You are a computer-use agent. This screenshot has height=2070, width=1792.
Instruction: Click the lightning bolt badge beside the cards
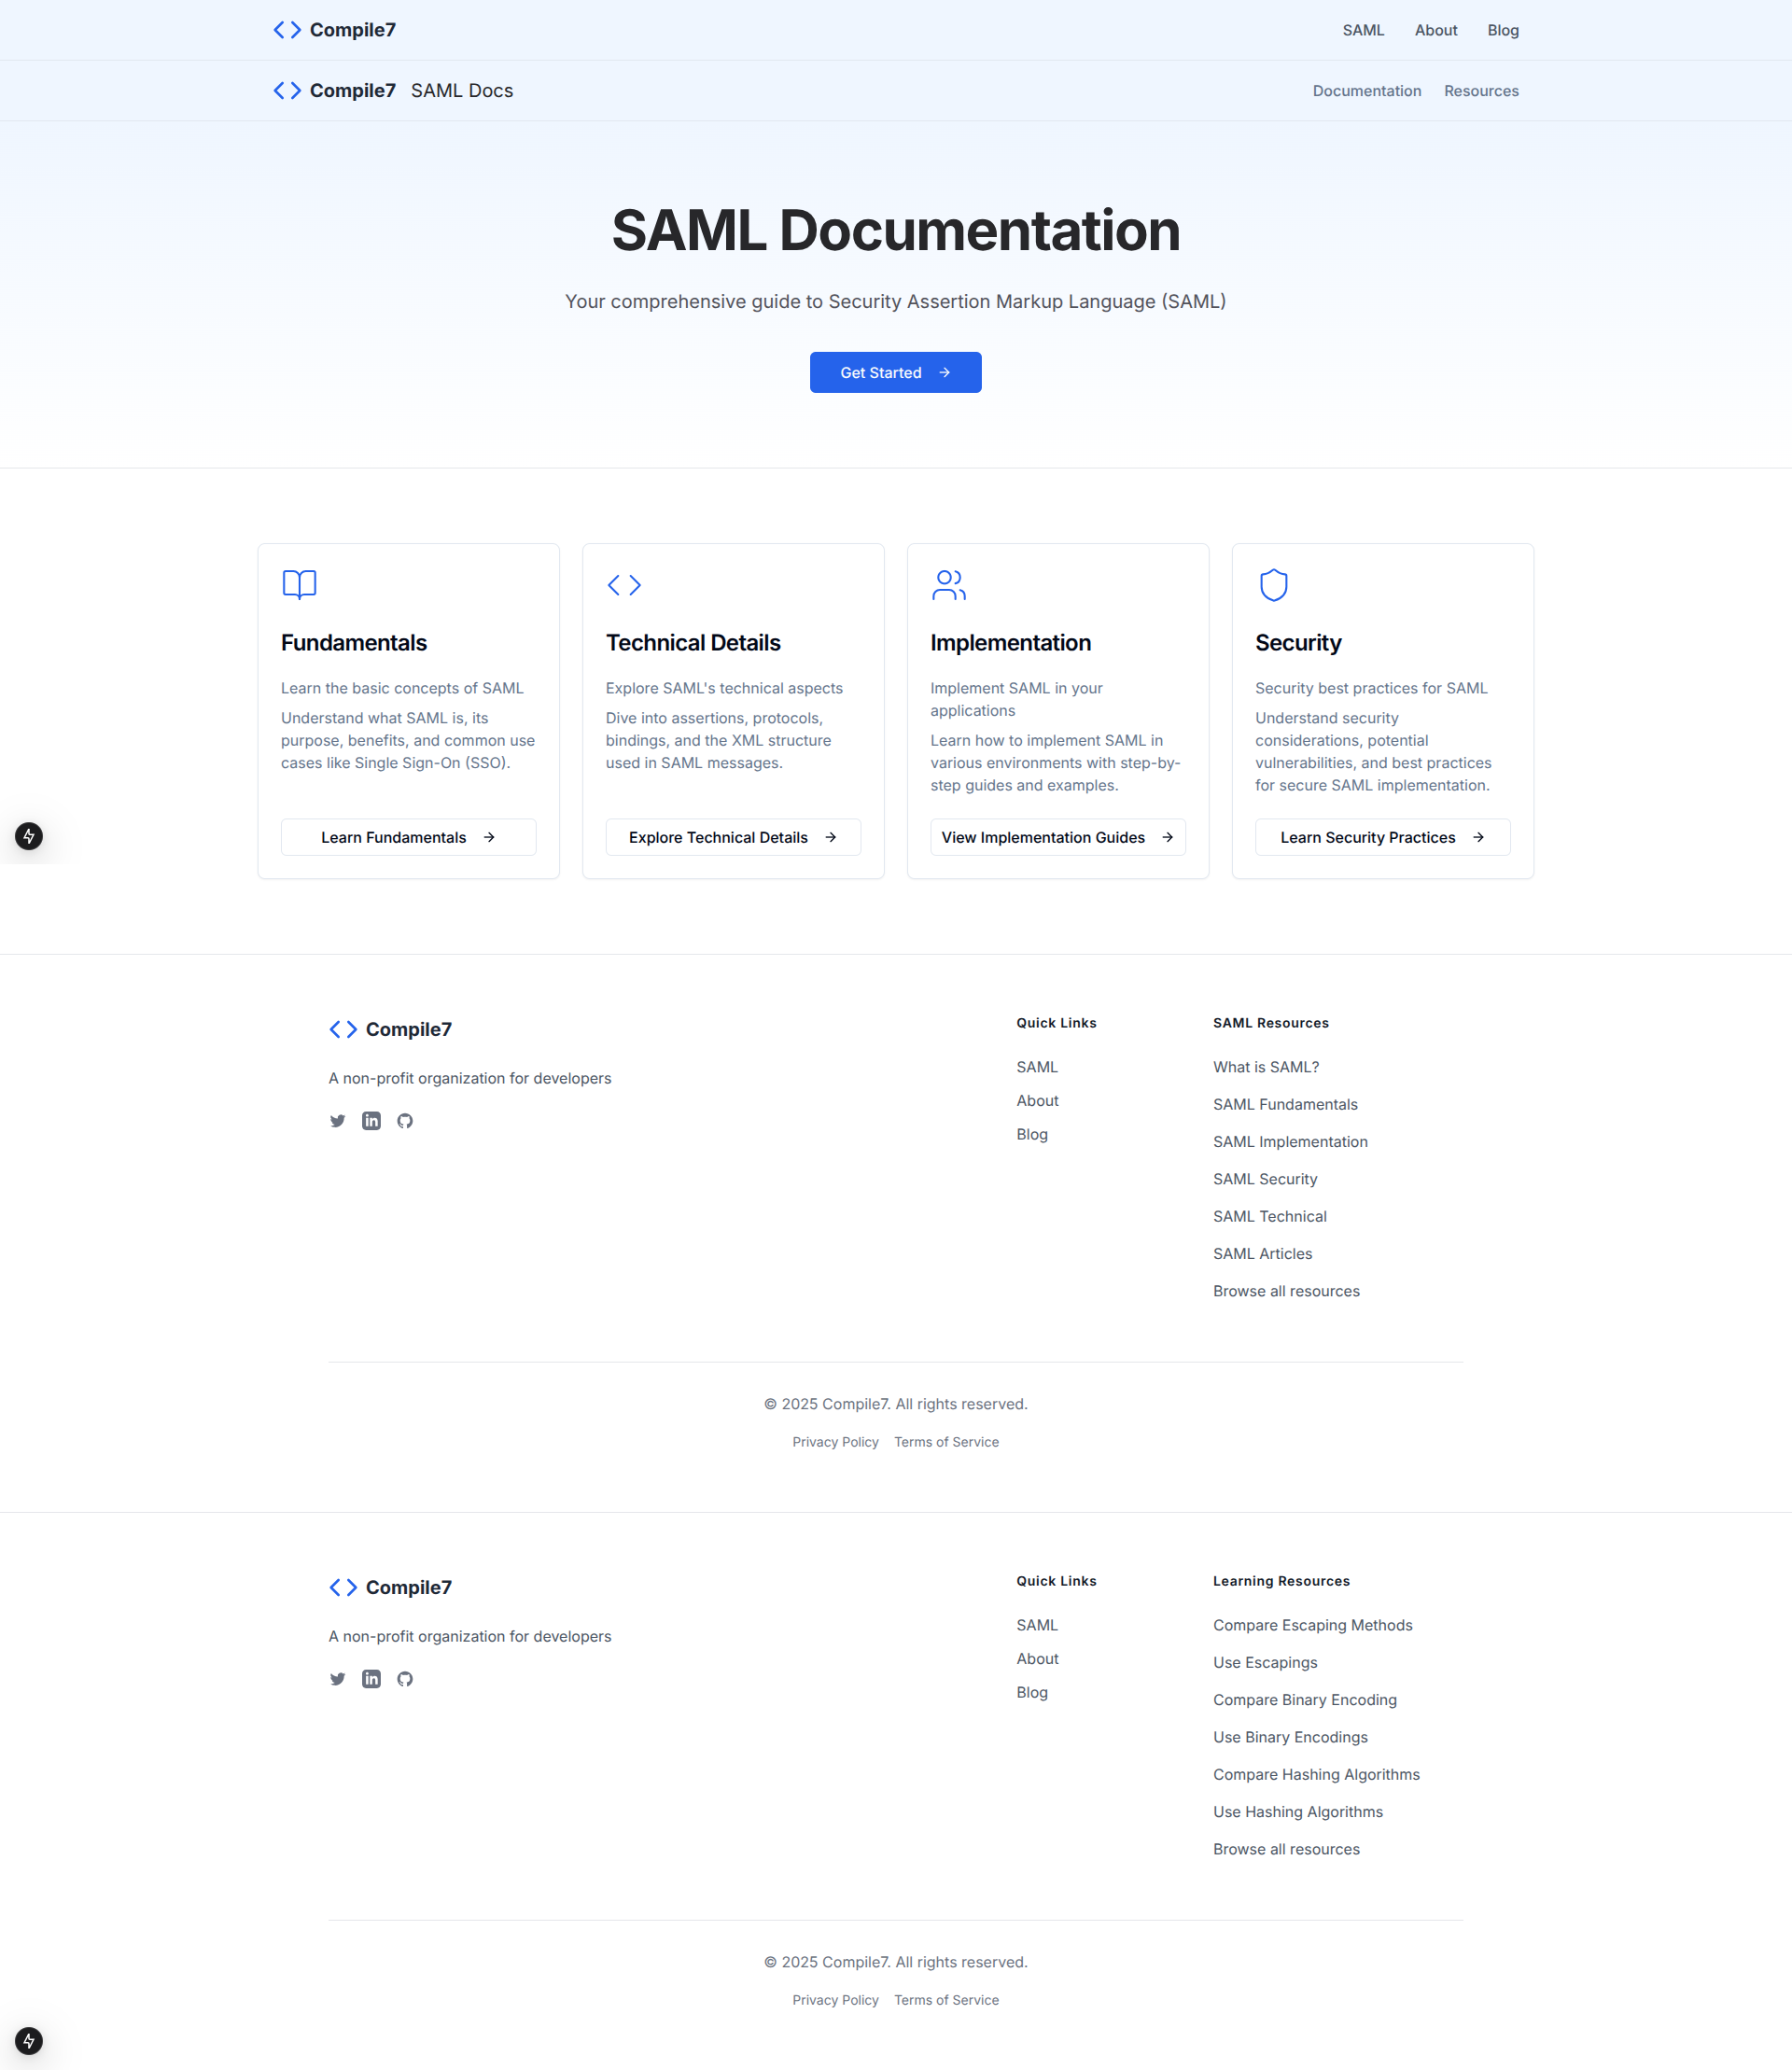click(29, 836)
